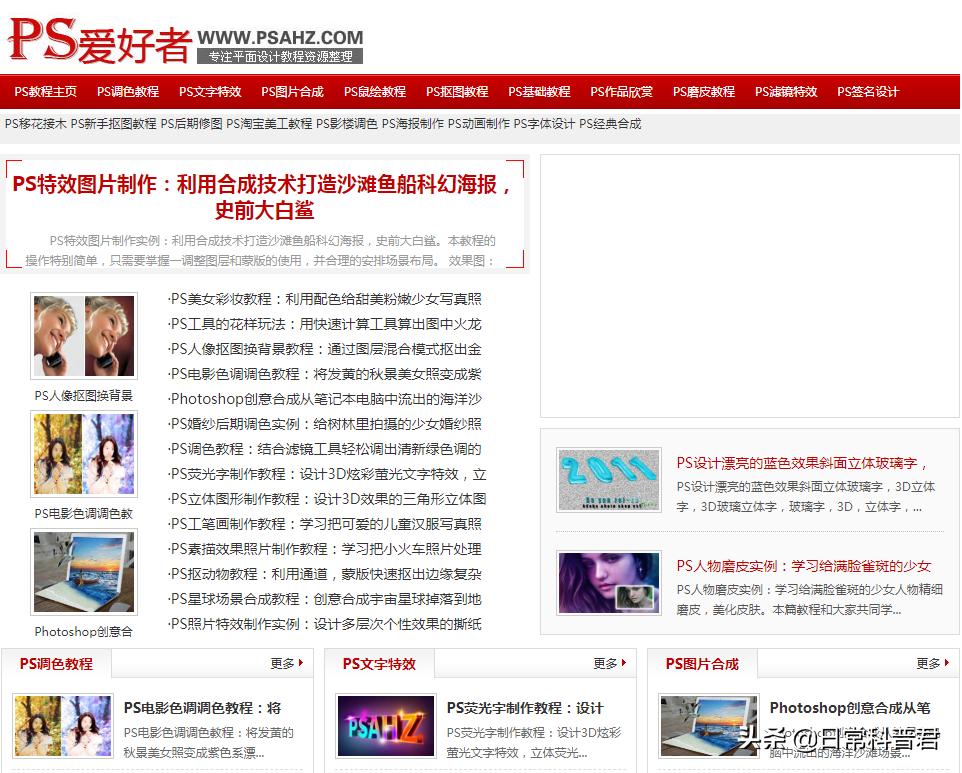Image resolution: width=962 pixels, height=773 pixels.
Task: Select PS滤镜特效 in the navigation bar
Action: (785, 91)
